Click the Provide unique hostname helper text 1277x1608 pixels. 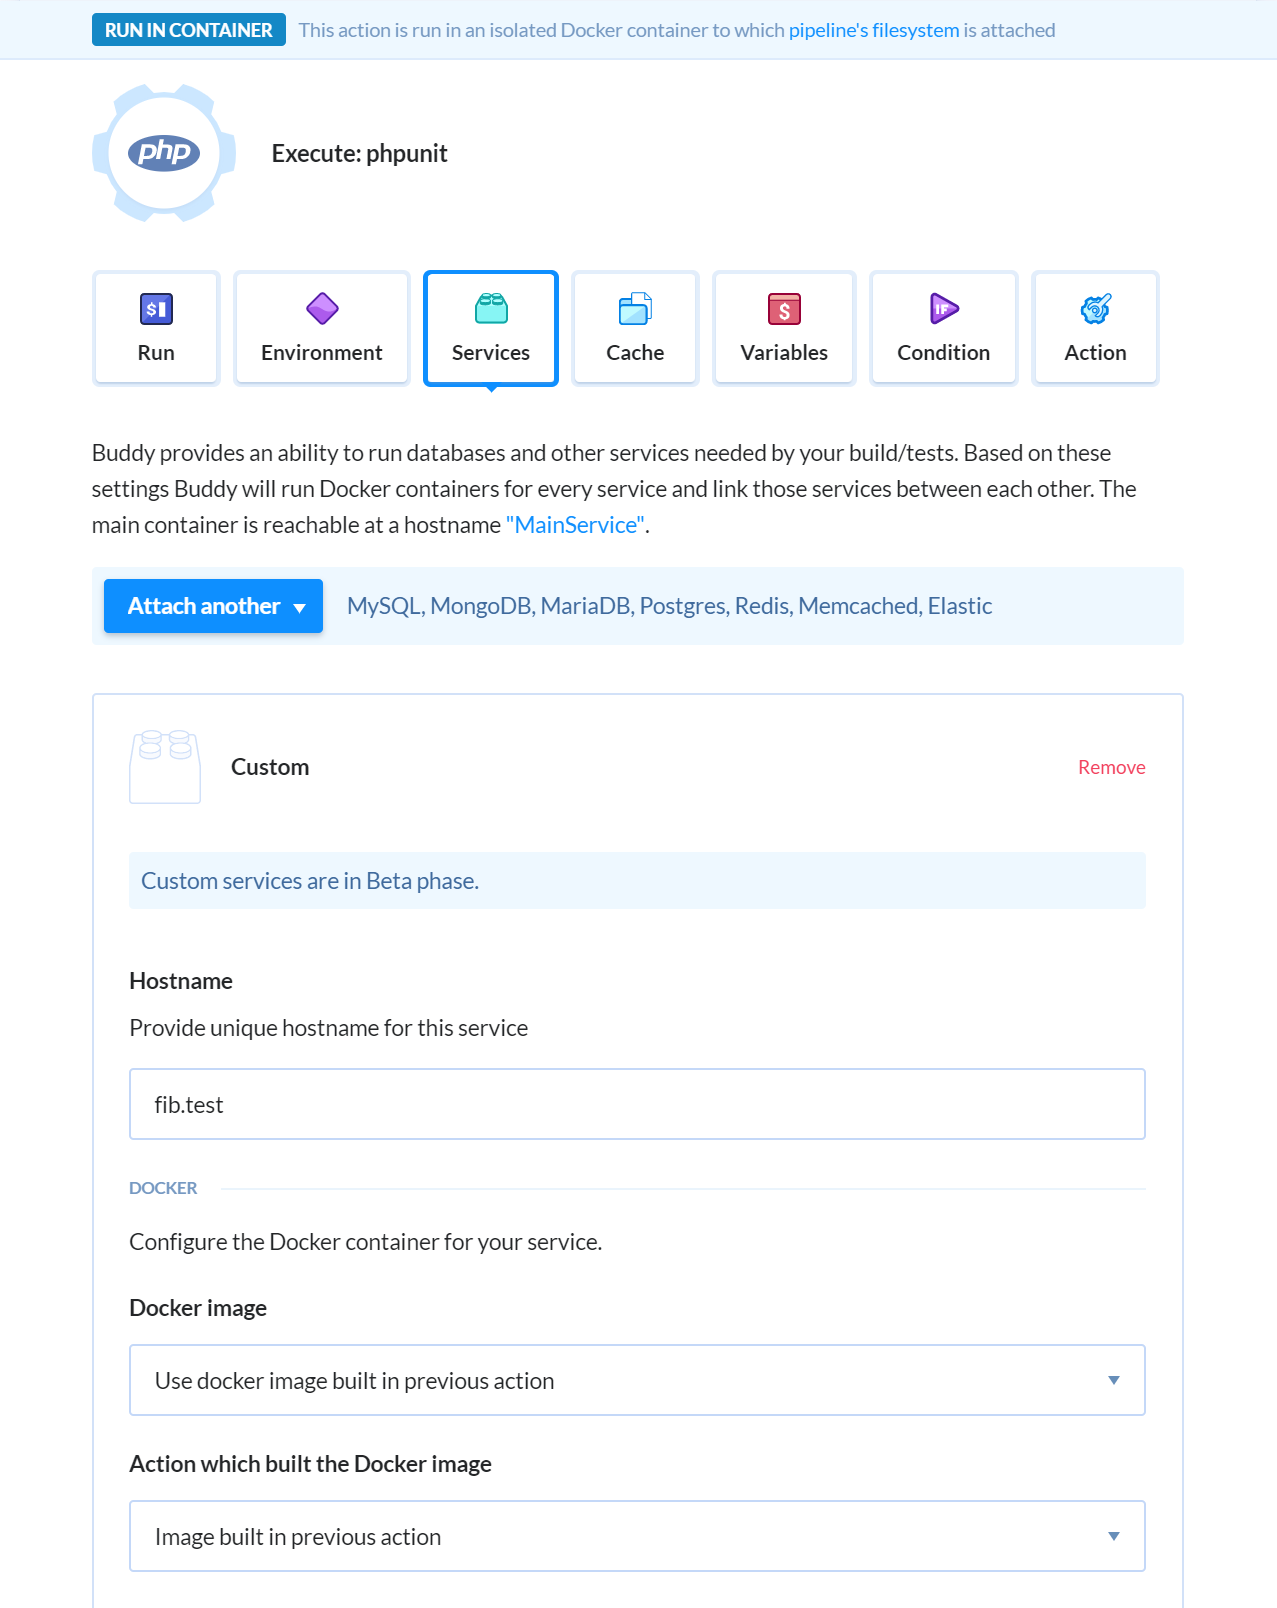pyautogui.click(x=329, y=1028)
